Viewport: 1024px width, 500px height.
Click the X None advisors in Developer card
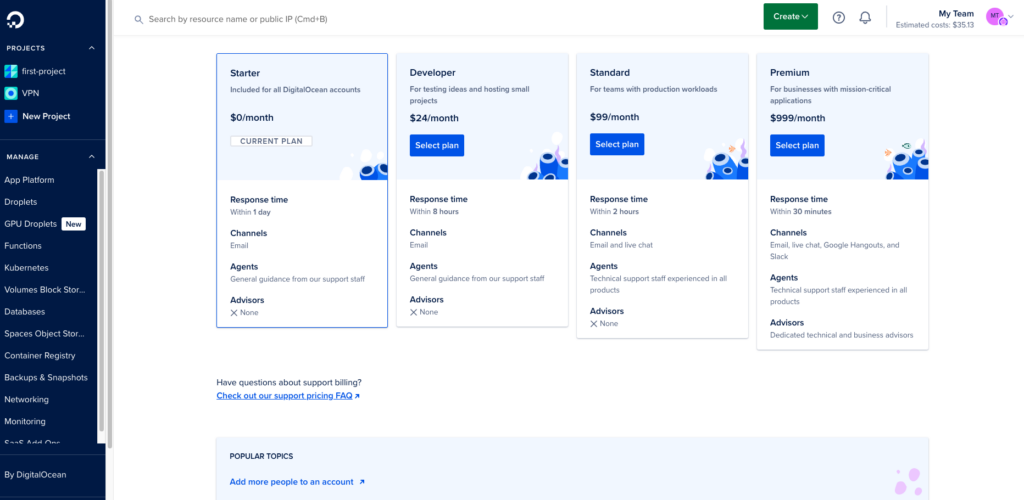coord(424,312)
